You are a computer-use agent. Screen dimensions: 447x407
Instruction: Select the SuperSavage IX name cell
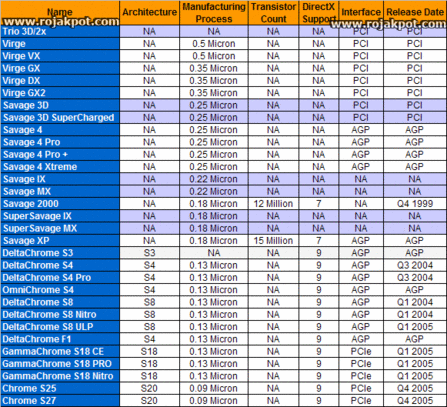[x=60, y=216]
